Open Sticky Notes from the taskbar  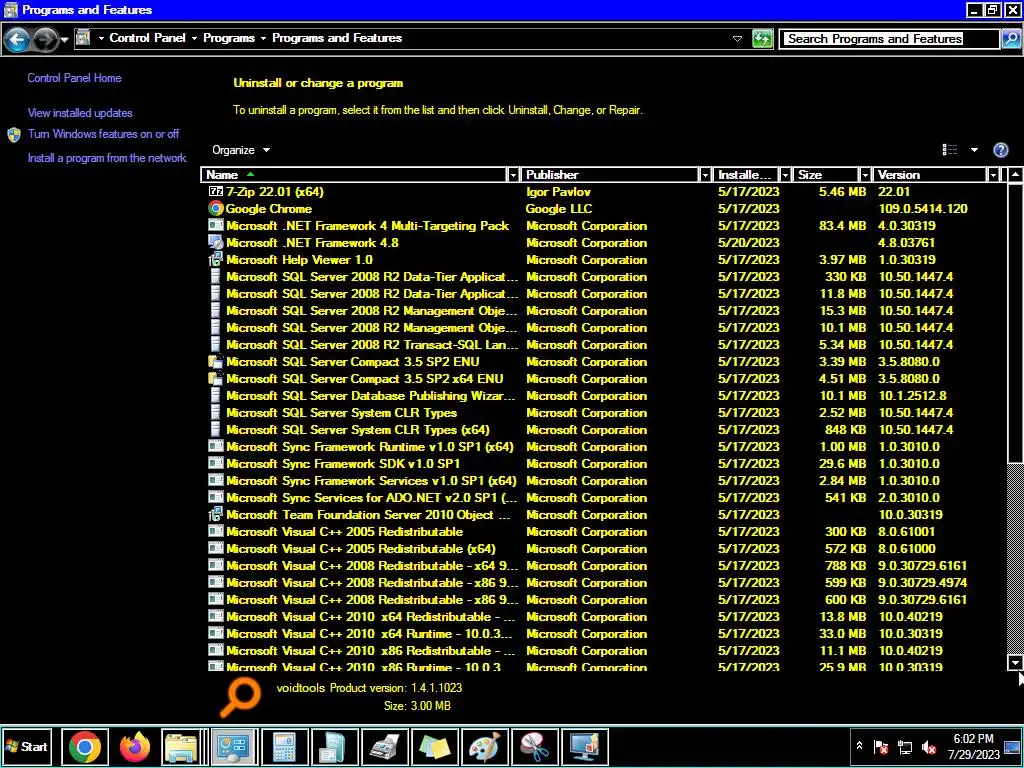pyautogui.click(x=434, y=746)
